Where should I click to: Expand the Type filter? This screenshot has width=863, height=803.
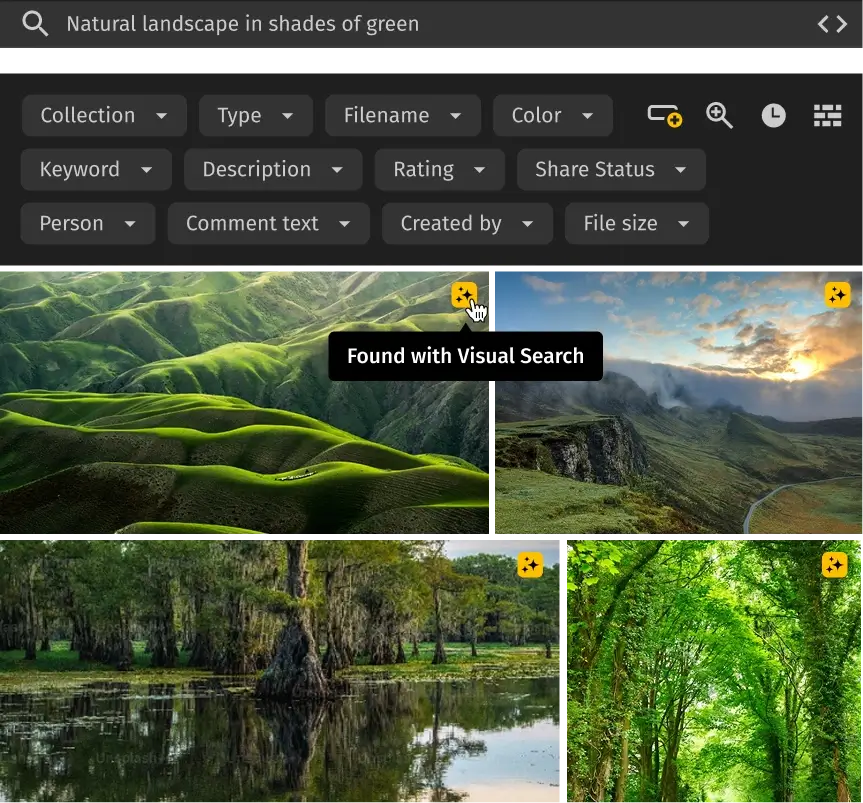255,115
